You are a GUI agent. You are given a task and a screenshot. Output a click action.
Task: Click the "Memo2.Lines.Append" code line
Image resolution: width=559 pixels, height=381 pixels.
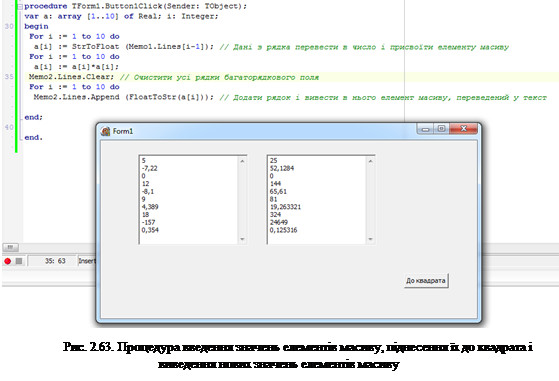pyautogui.click(x=124, y=97)
